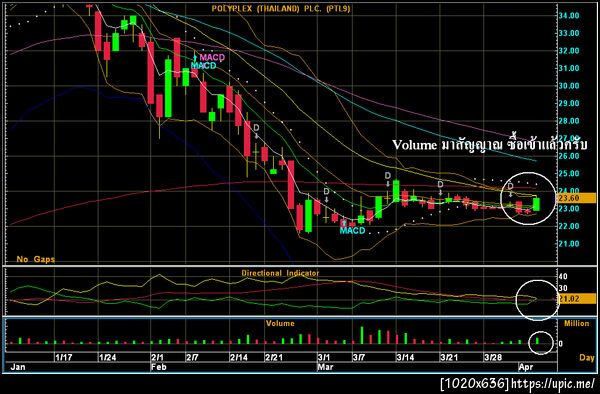Click the 3/1 date label
Viewport: 600px width, 394px height.
(x=324, y=358)
